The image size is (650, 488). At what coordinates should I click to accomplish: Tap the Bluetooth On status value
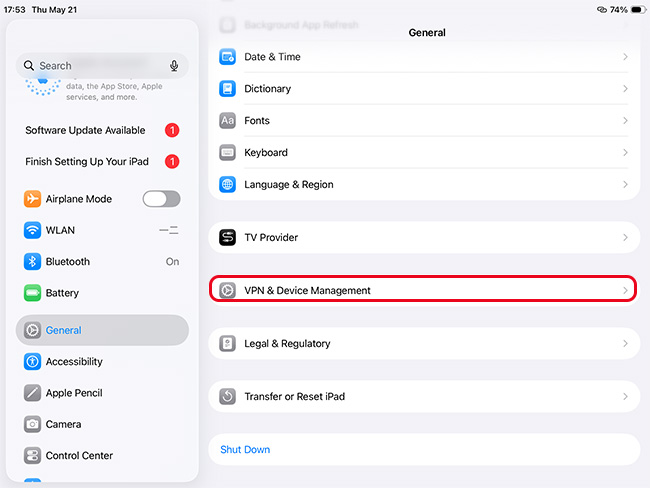[x=172, y=262]
